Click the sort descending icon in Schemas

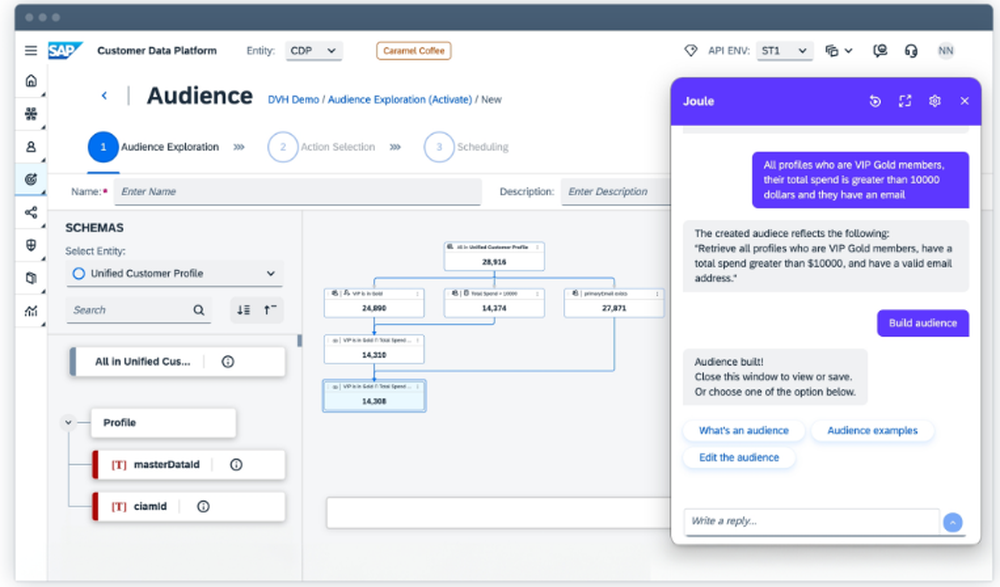point(244,310)
